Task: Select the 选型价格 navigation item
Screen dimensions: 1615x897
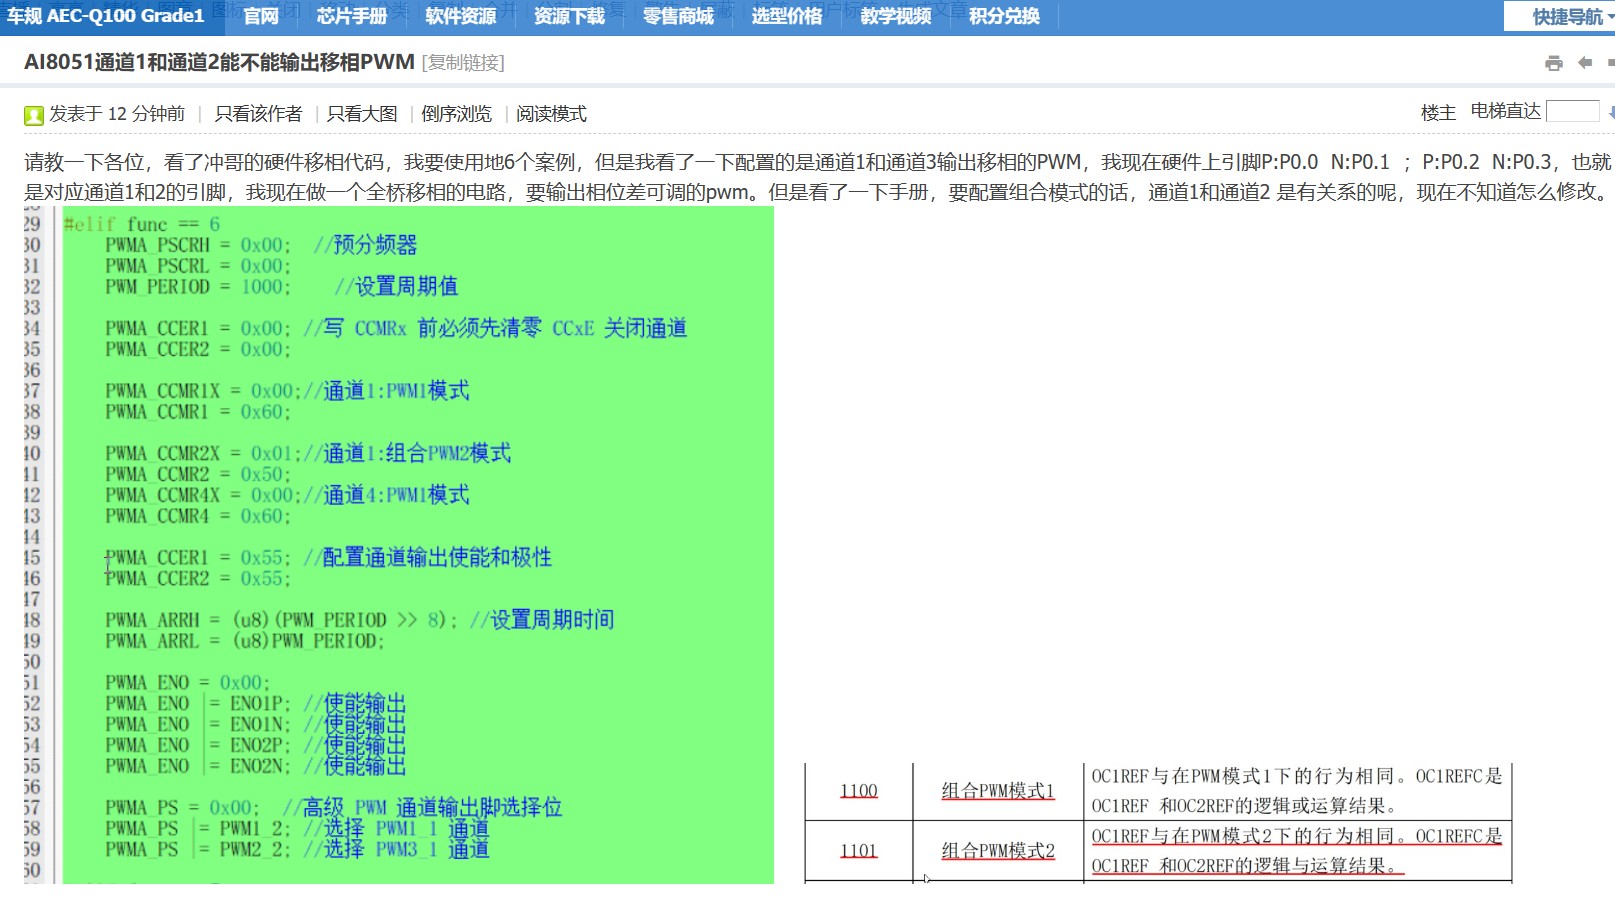Action: click(787, 16)
